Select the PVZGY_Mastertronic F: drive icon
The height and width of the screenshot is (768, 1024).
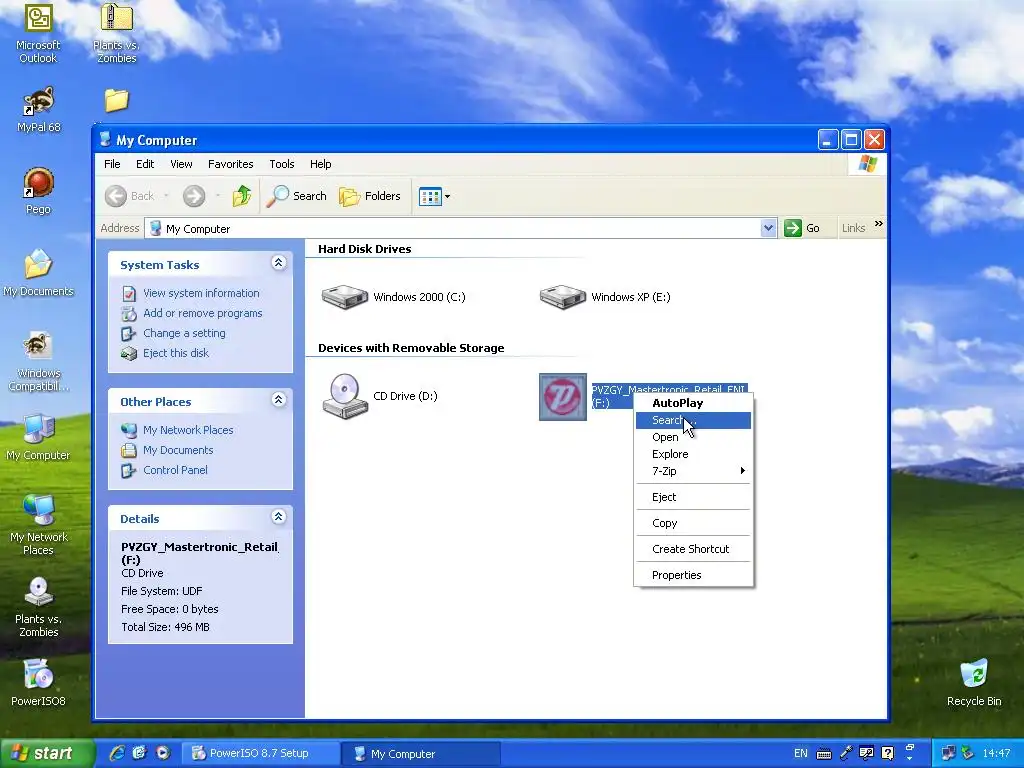(562, 397)
